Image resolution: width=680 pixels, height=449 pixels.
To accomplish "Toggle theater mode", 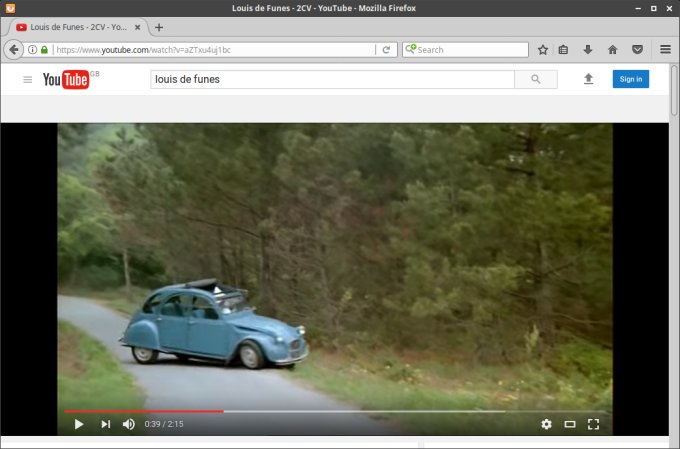I will (x=570, y=424).
